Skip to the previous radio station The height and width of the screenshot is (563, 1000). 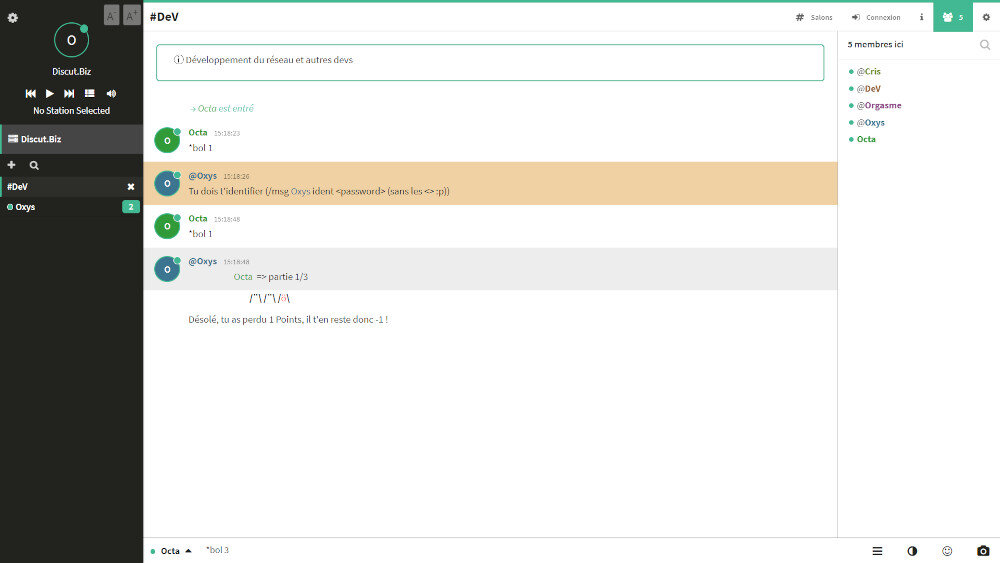tap(31, 93)
